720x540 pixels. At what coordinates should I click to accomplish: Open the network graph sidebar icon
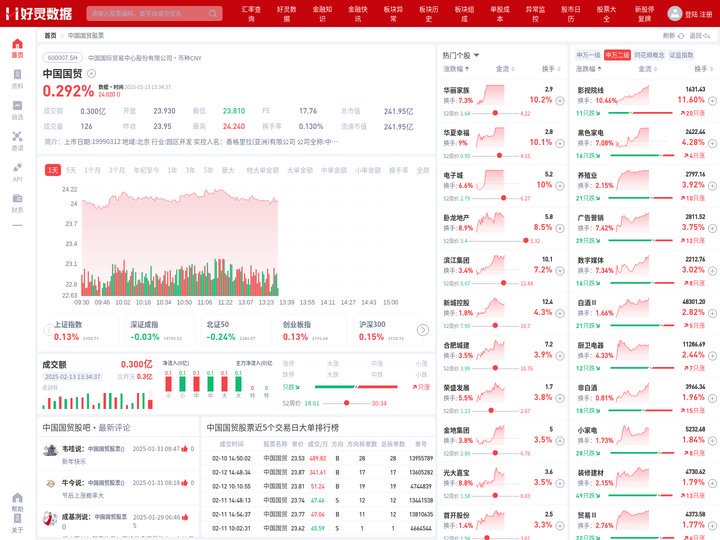pos(17,141)
